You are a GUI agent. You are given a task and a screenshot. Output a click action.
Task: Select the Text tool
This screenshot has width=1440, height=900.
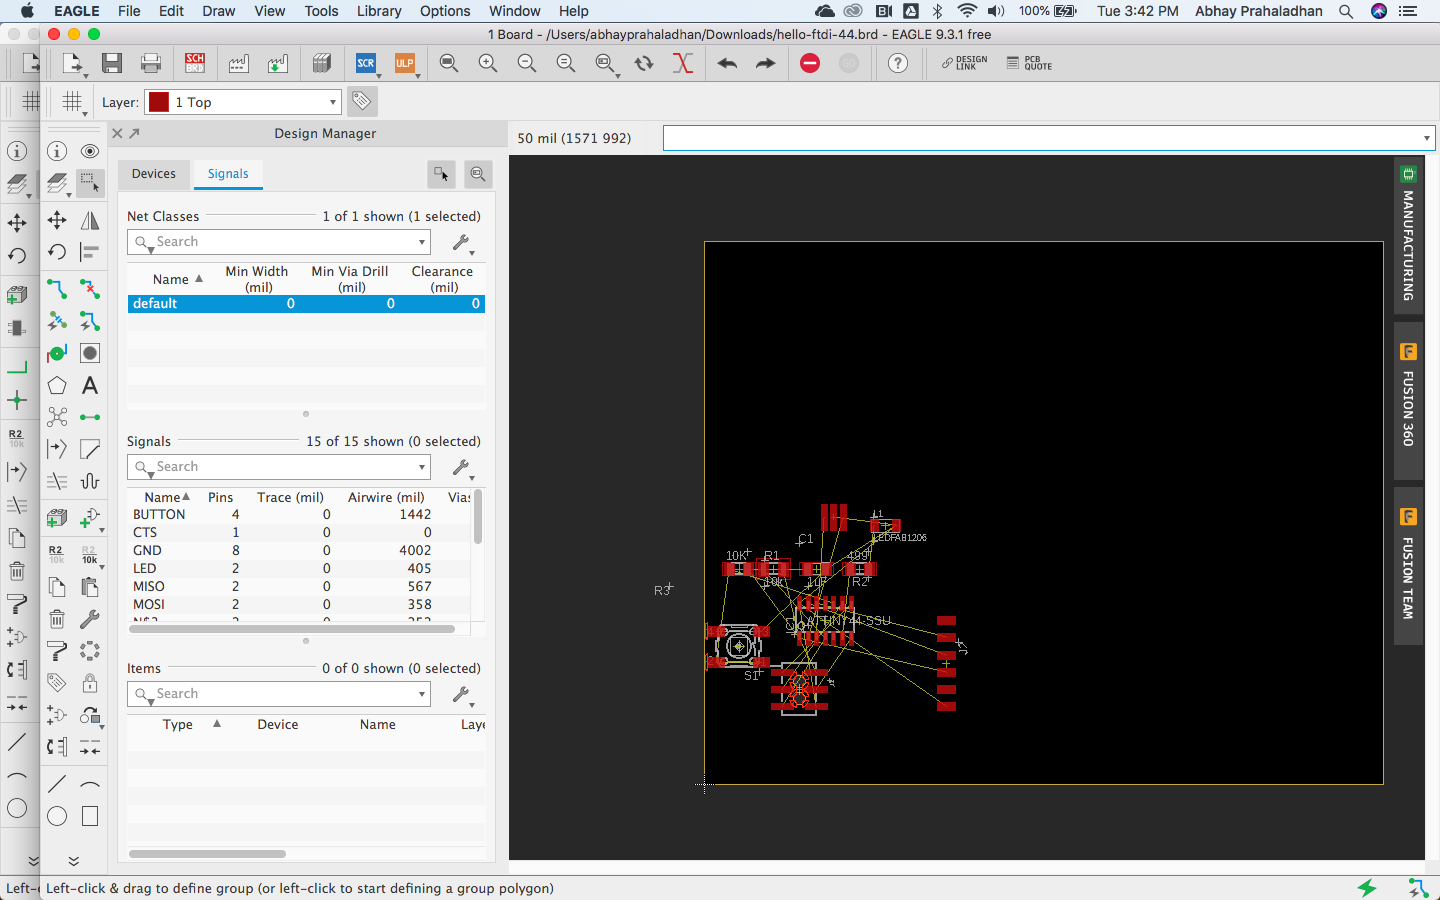90,386
